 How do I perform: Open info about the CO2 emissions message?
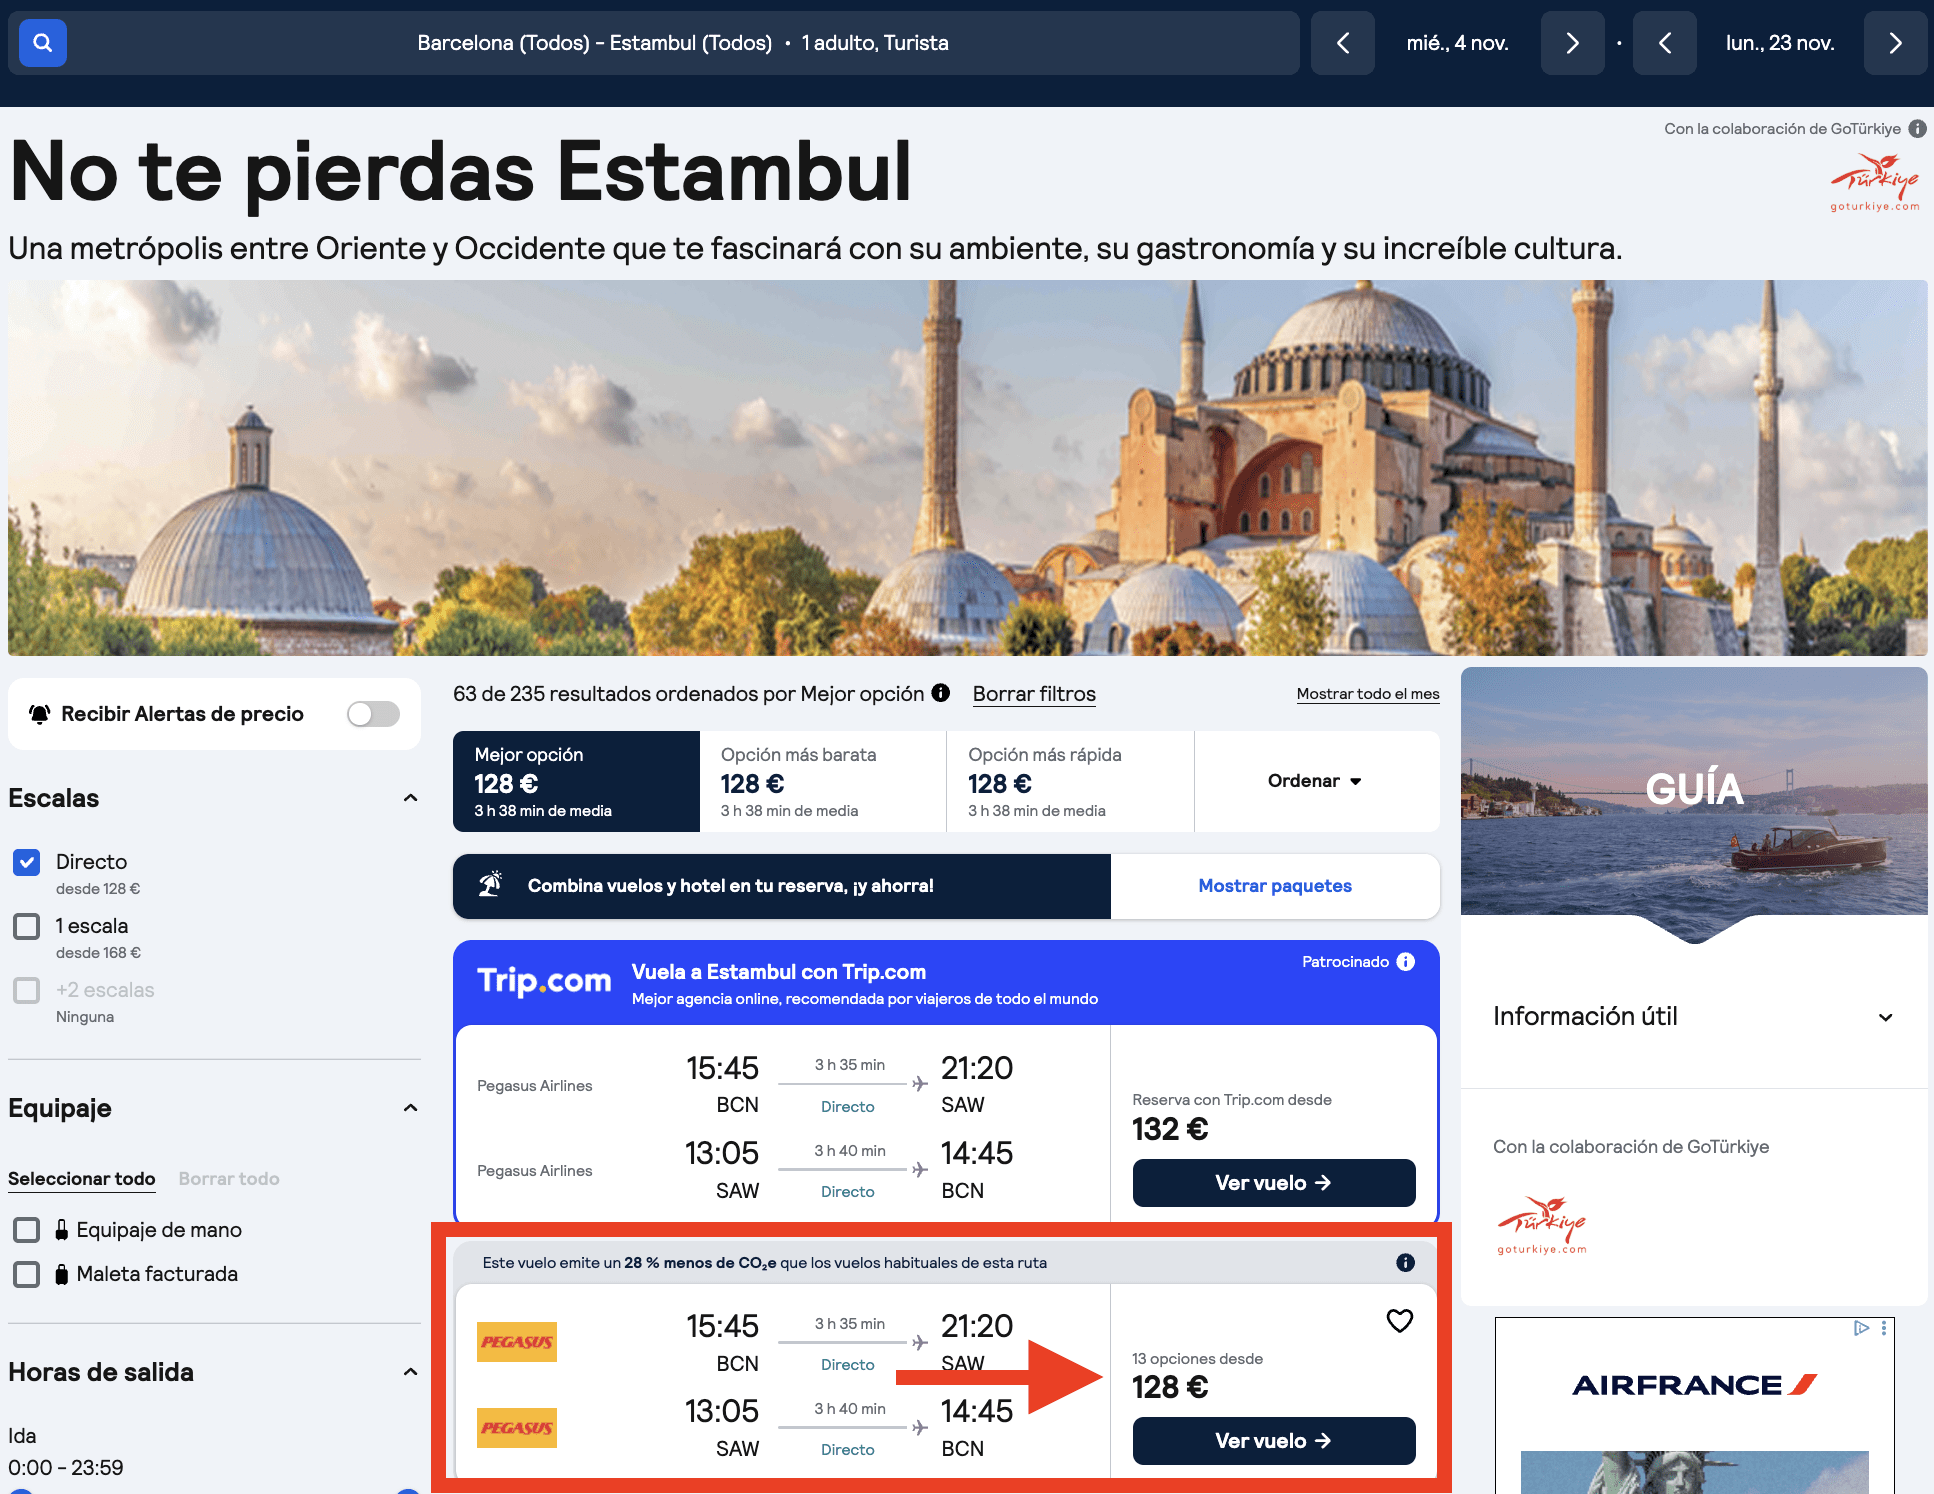(1405, 1262)
